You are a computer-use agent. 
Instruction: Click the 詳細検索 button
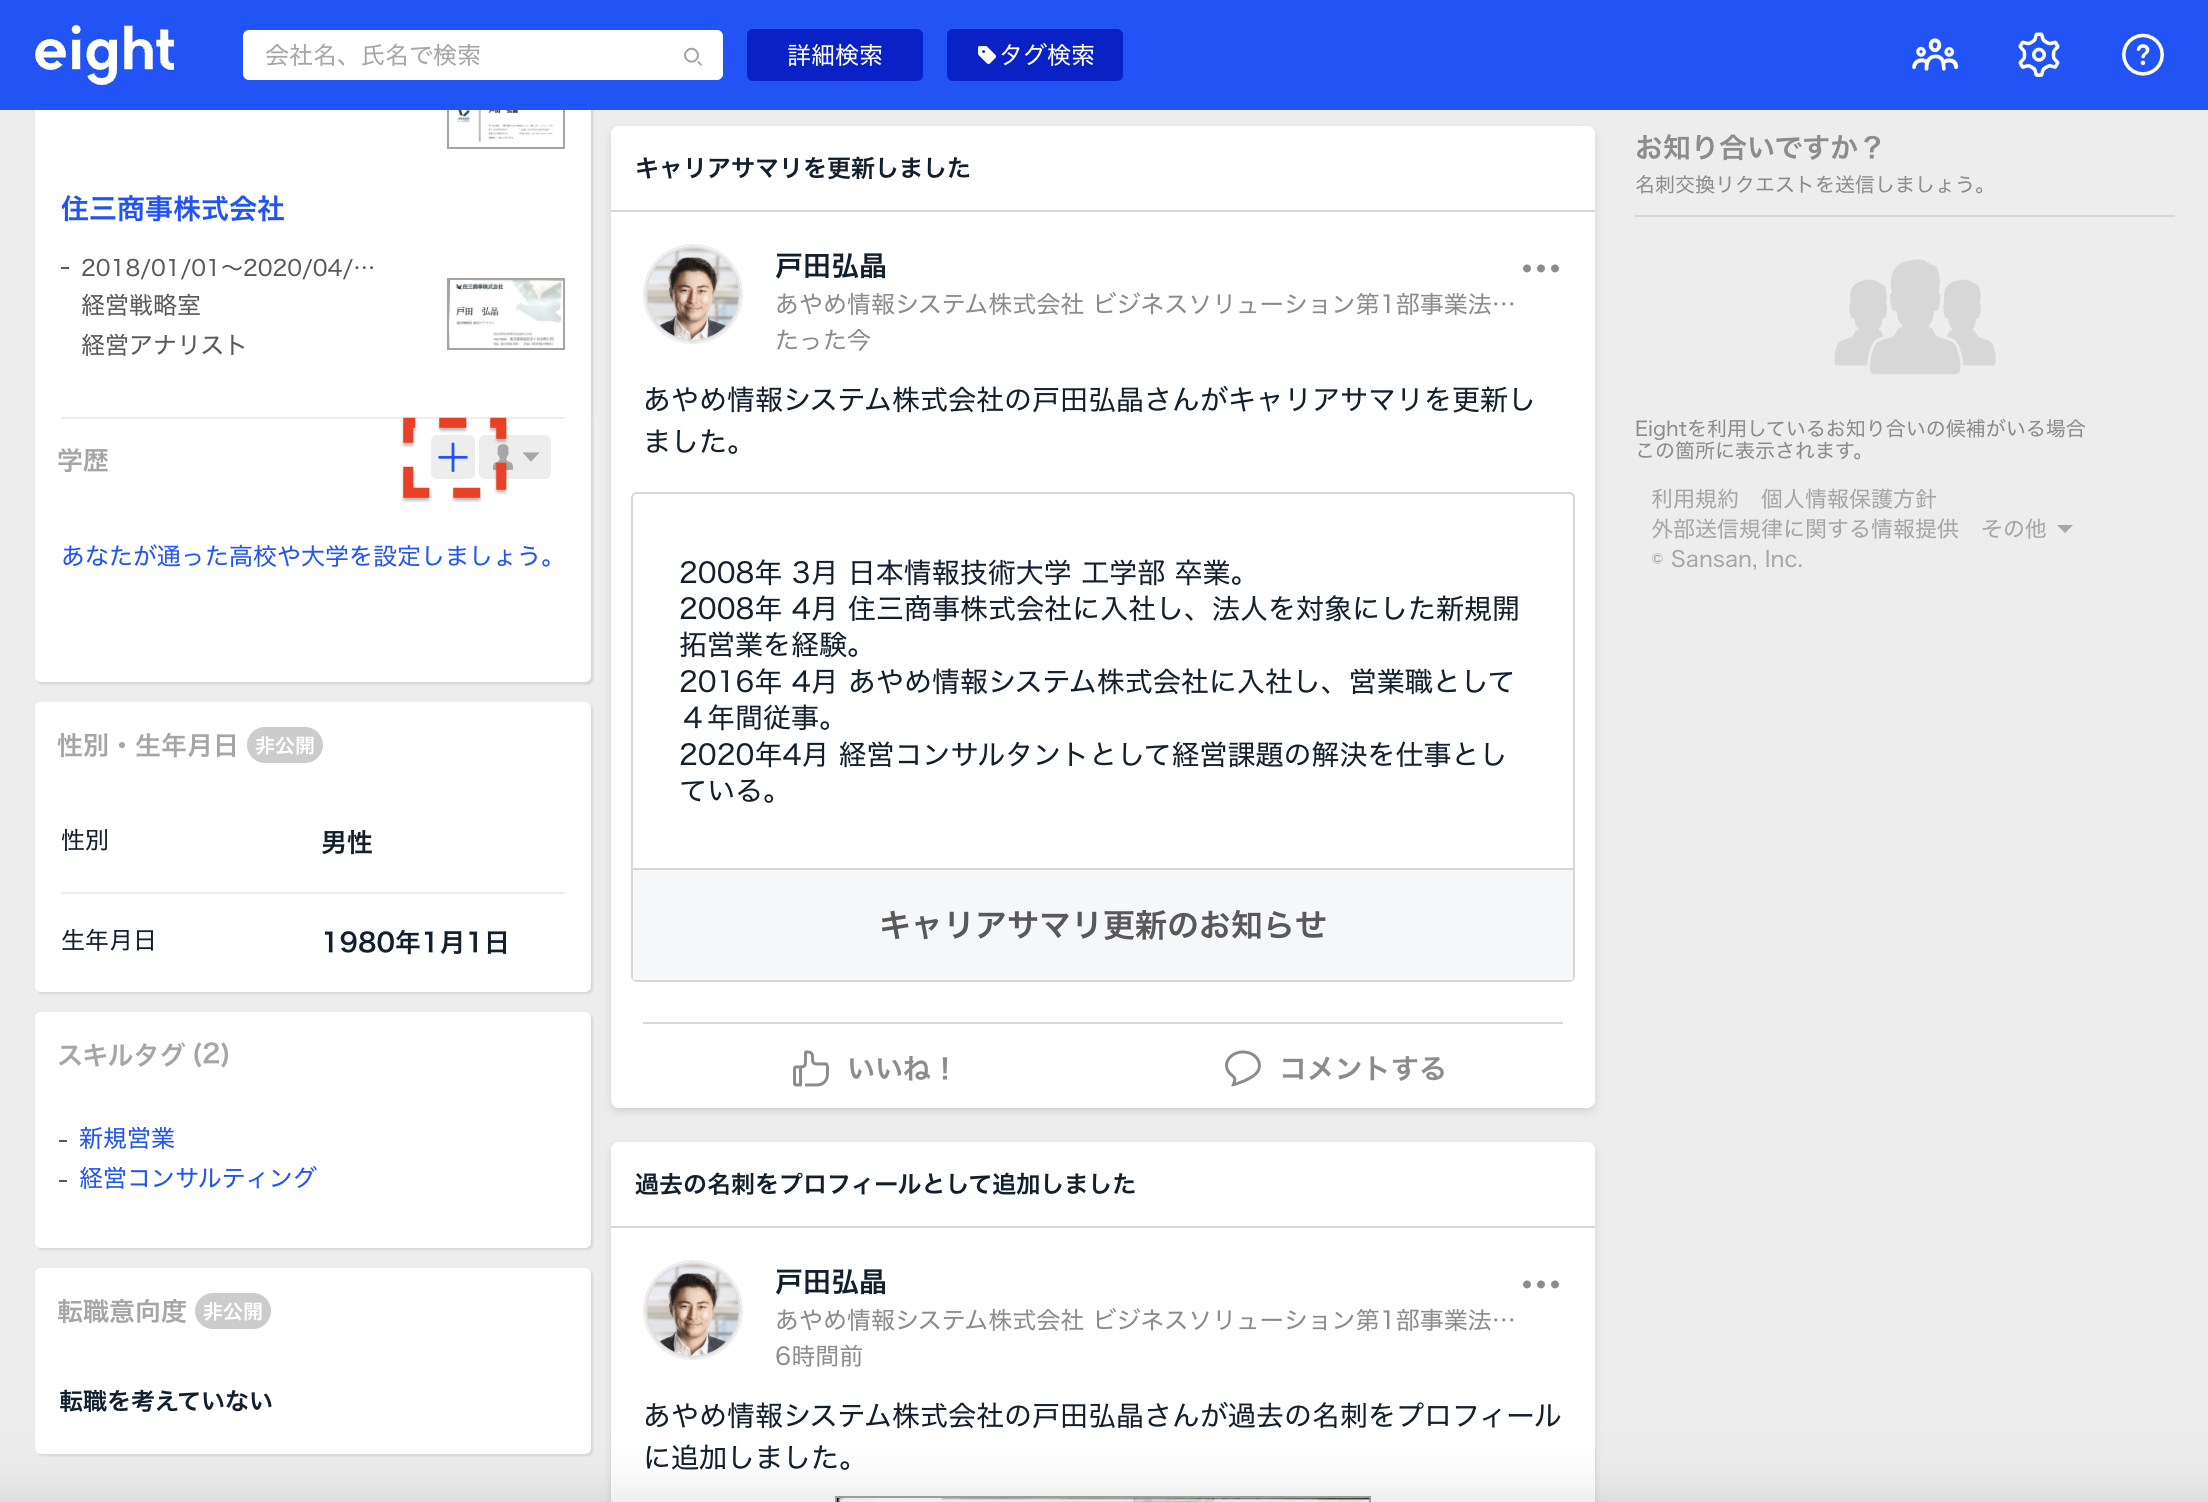pos(834,55)
